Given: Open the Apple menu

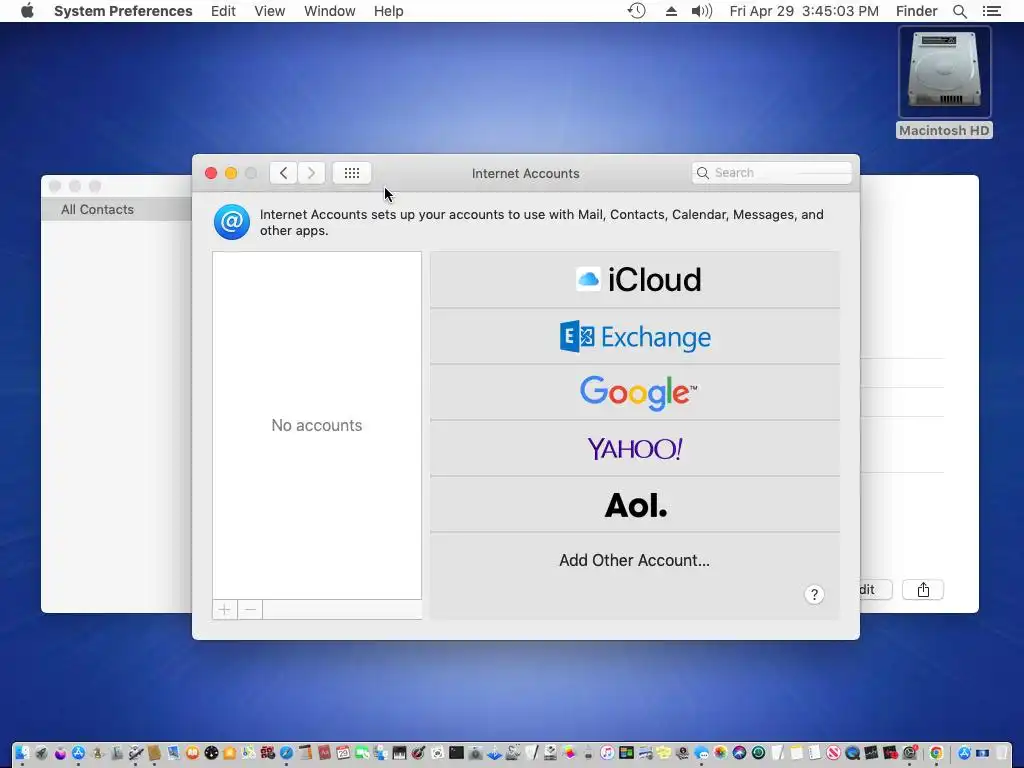Looking at the screenshot, I should click(x=27, y=11).
